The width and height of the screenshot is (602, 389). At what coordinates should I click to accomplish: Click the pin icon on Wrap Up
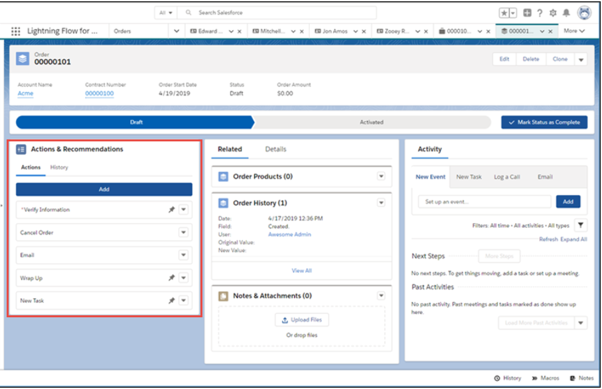(172, 278)
